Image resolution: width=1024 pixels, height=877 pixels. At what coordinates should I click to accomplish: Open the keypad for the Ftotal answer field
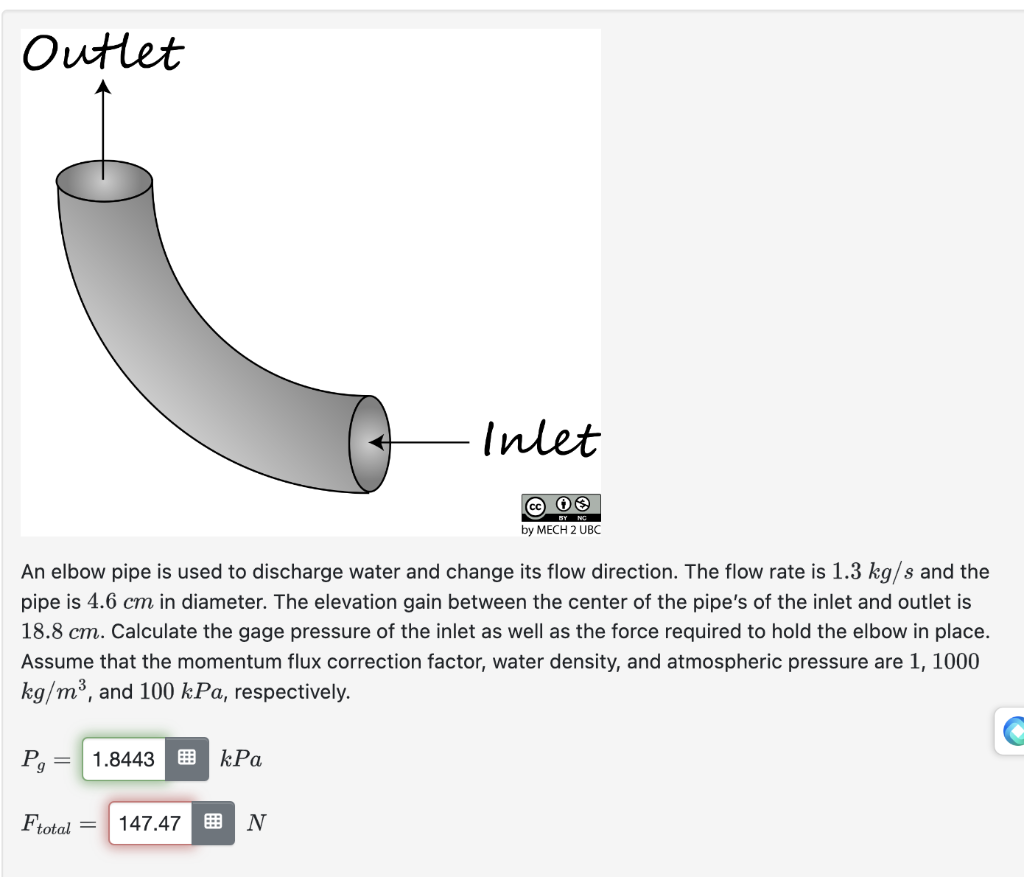pos(215,823)
